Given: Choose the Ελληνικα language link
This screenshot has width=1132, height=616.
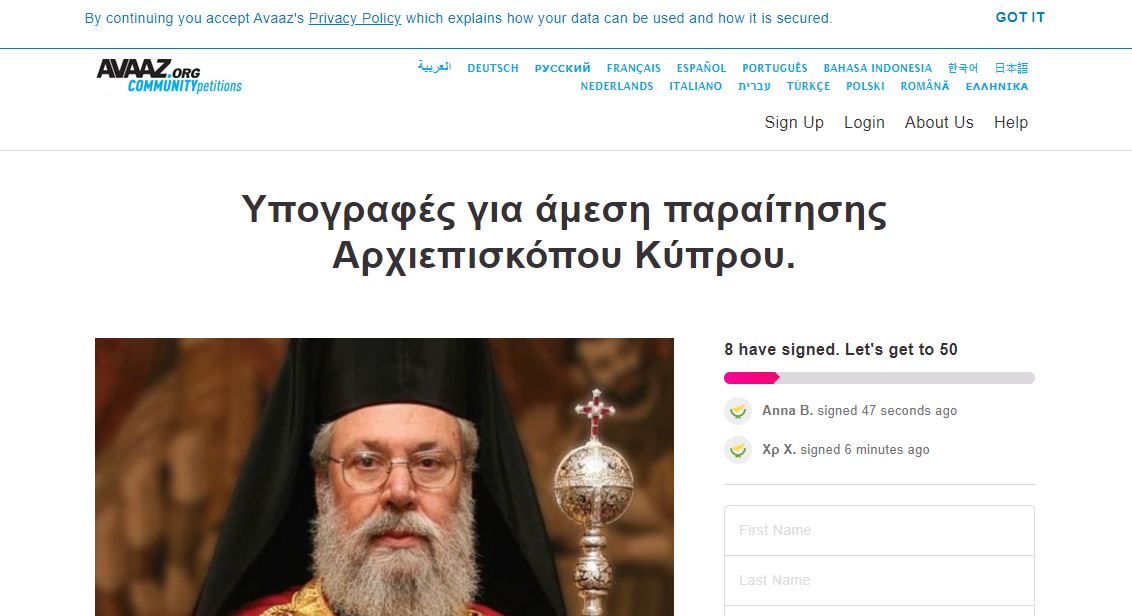Looking at the screenshot, I should [997, 86].
